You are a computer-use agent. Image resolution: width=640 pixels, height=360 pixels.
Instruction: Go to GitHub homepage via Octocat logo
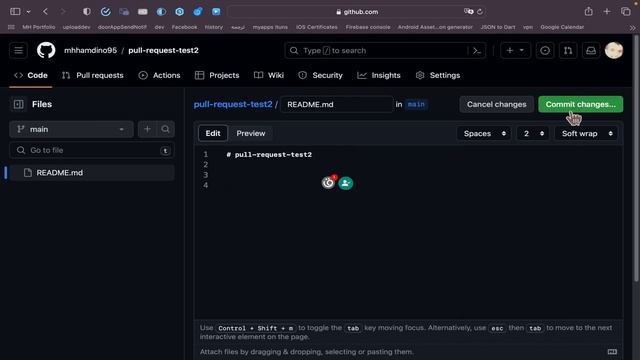[46, 50]
